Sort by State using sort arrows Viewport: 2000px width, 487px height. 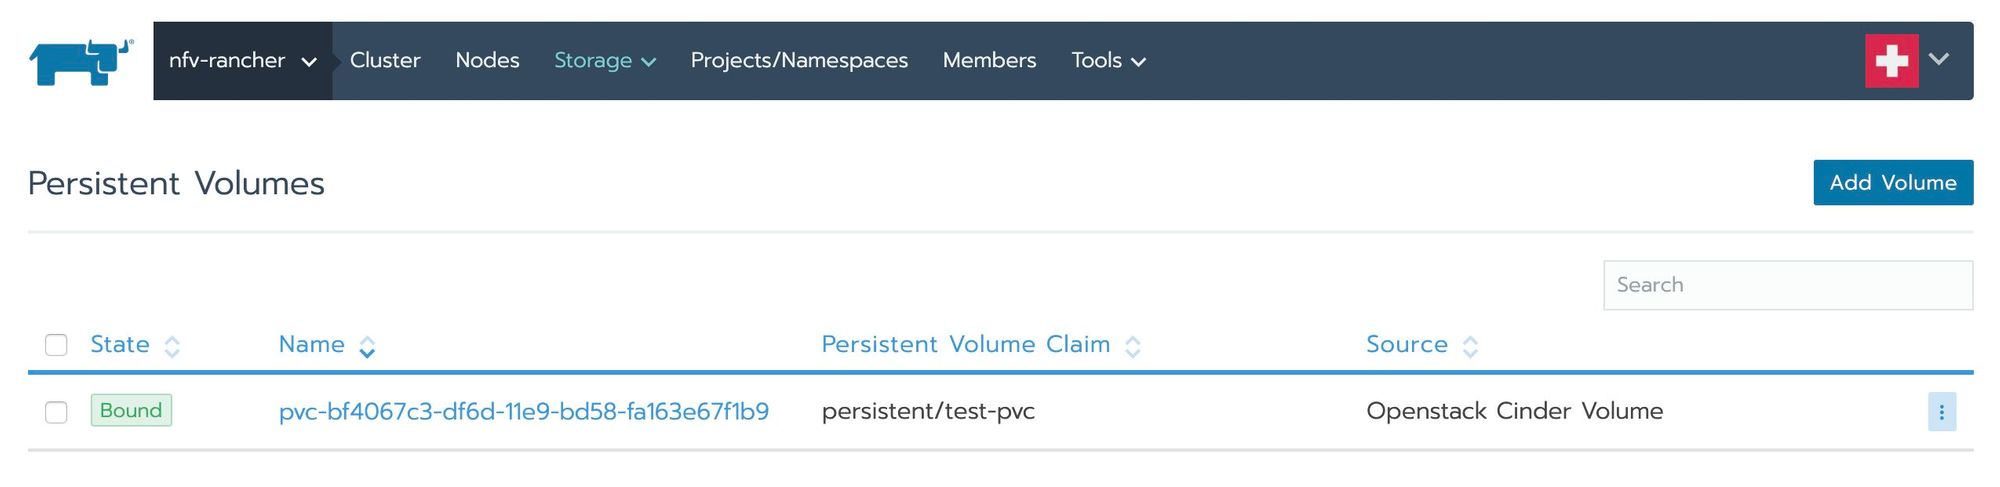[172, 346]
